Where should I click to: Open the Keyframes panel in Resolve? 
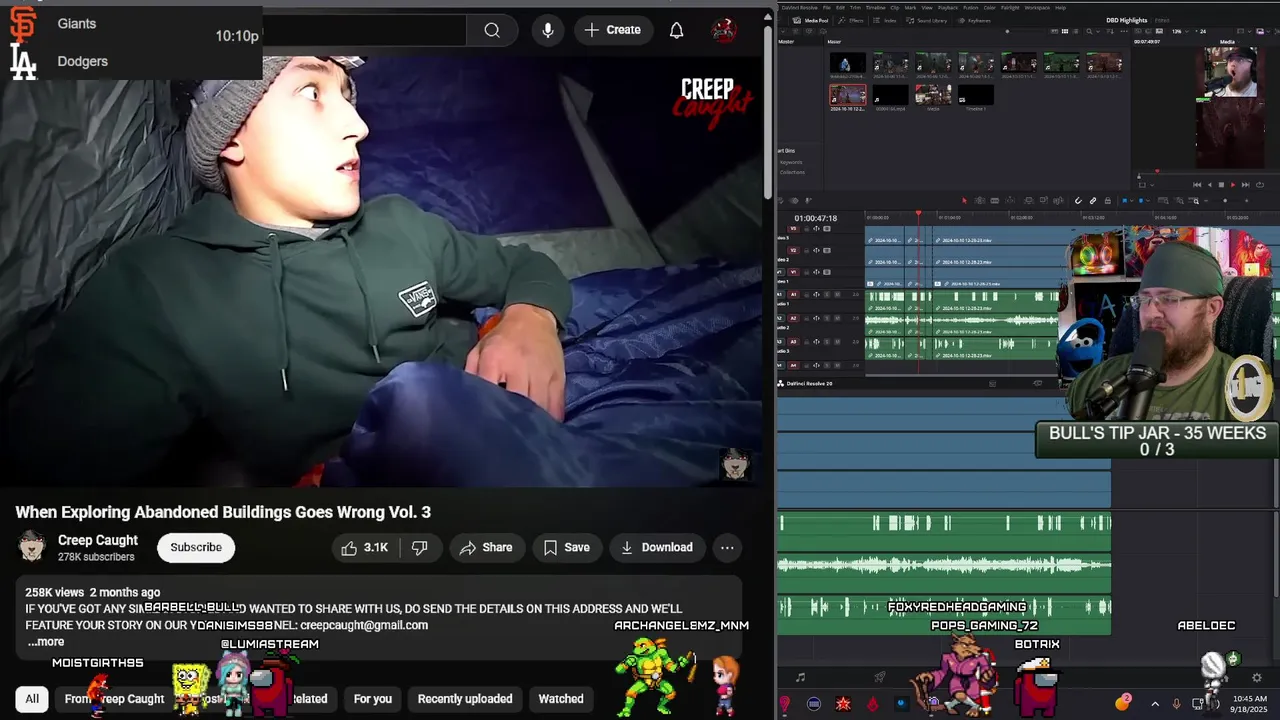(x=974, y=21)
